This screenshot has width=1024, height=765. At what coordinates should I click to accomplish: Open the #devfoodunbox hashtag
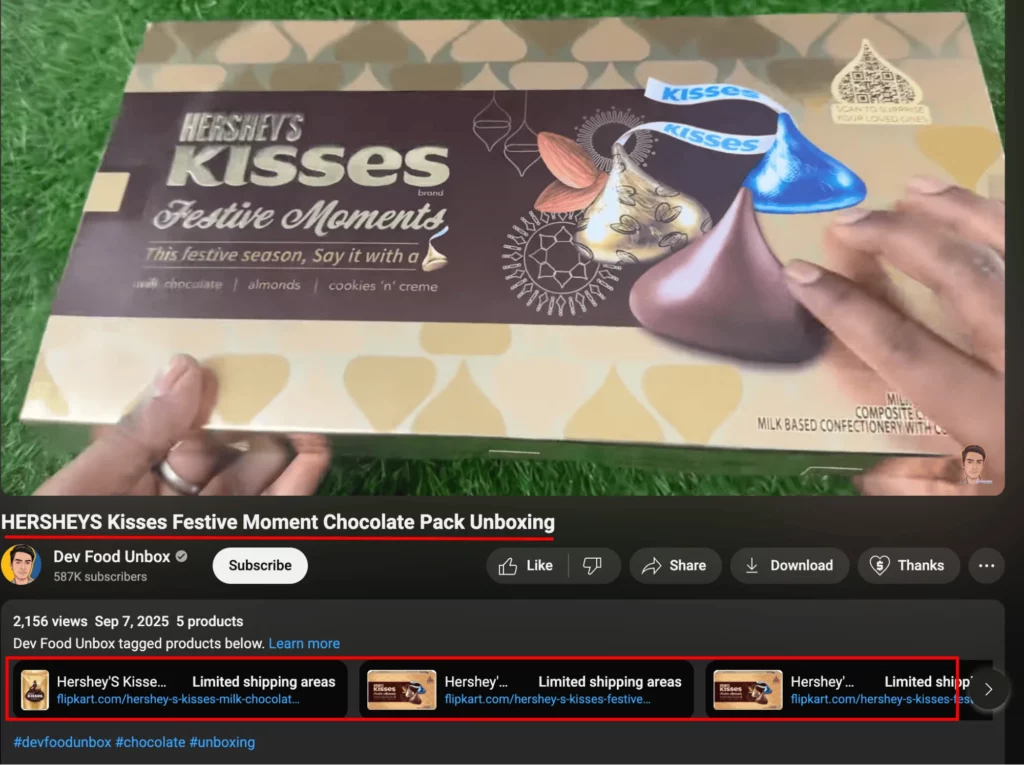pos(62,742)
